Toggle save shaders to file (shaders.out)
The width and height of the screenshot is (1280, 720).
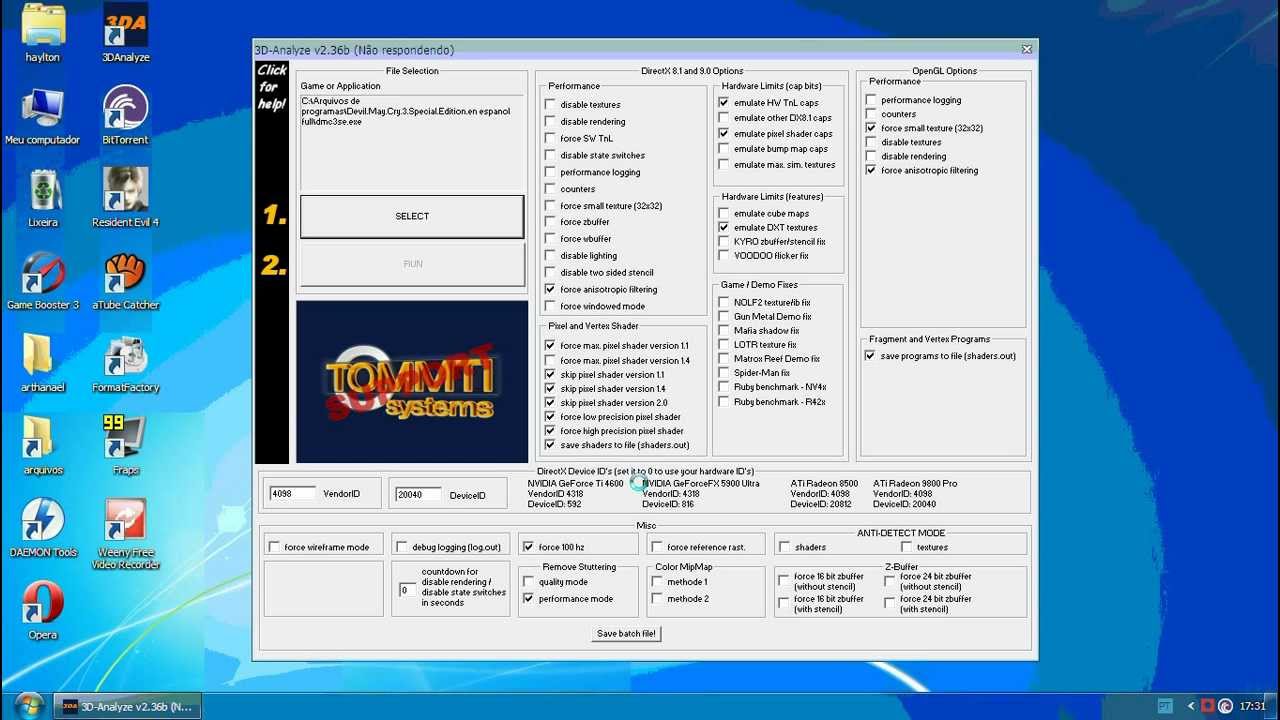point(550,446)
